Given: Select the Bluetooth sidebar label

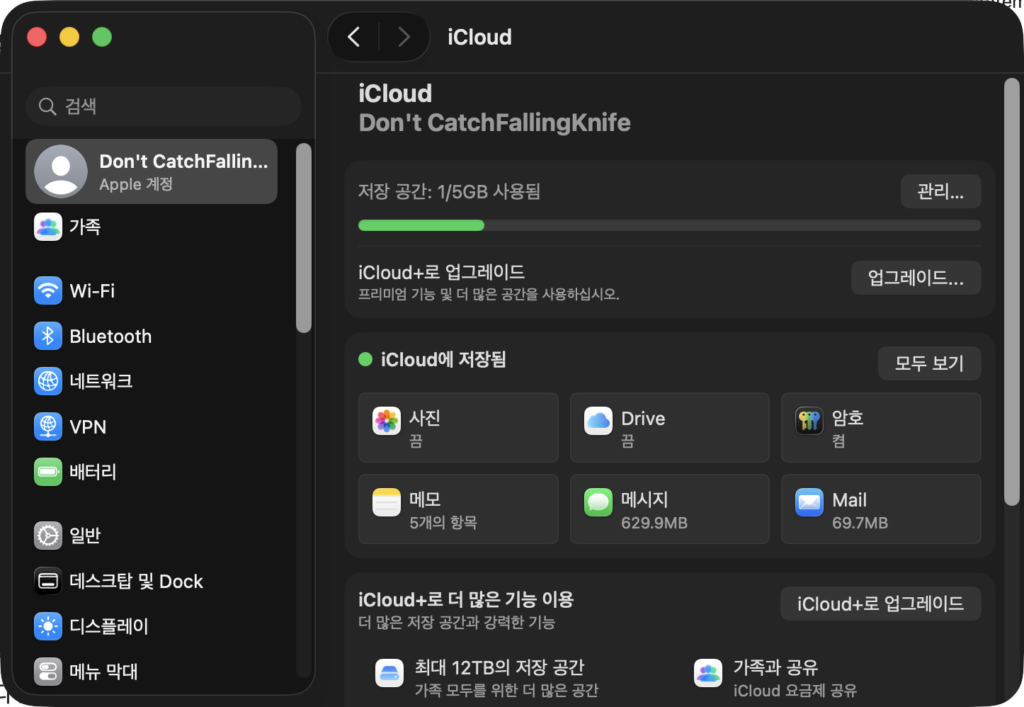Looking at the screenshot, I should pos(110,336).
